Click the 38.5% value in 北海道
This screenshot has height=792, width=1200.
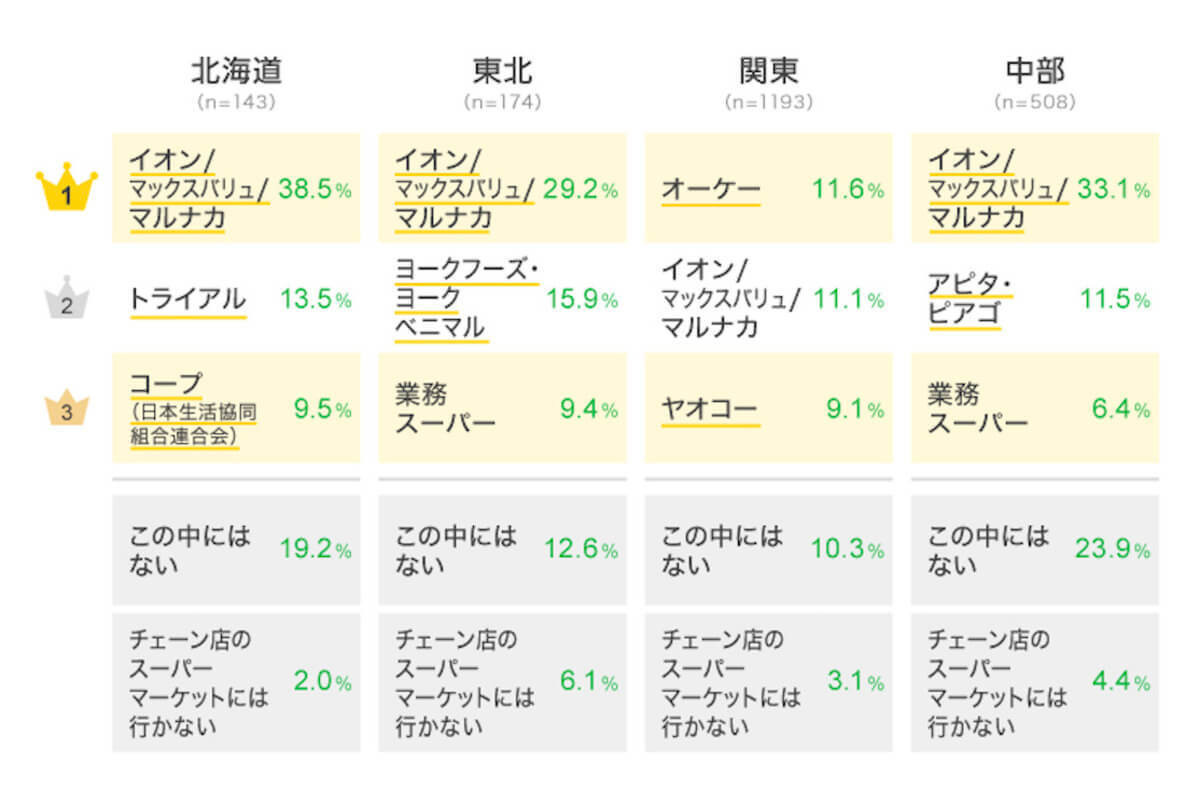pos(314,189)
